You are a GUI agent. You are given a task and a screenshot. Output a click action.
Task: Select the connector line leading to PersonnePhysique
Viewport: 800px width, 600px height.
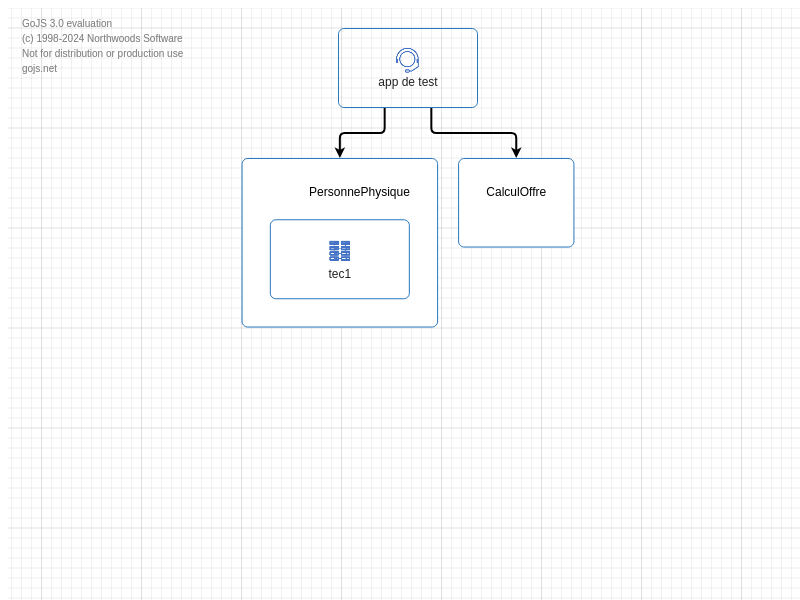tap(360, 133)
